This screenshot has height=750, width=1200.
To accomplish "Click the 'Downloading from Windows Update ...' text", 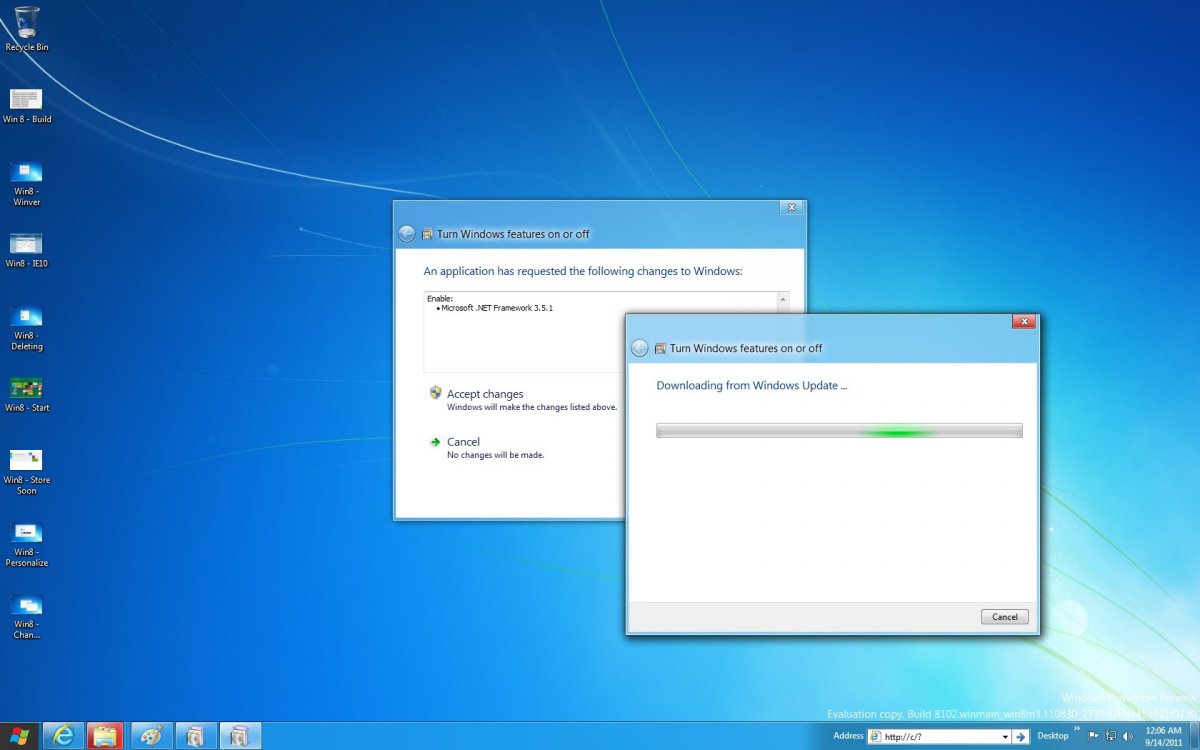I will click(x=752, y=385).
